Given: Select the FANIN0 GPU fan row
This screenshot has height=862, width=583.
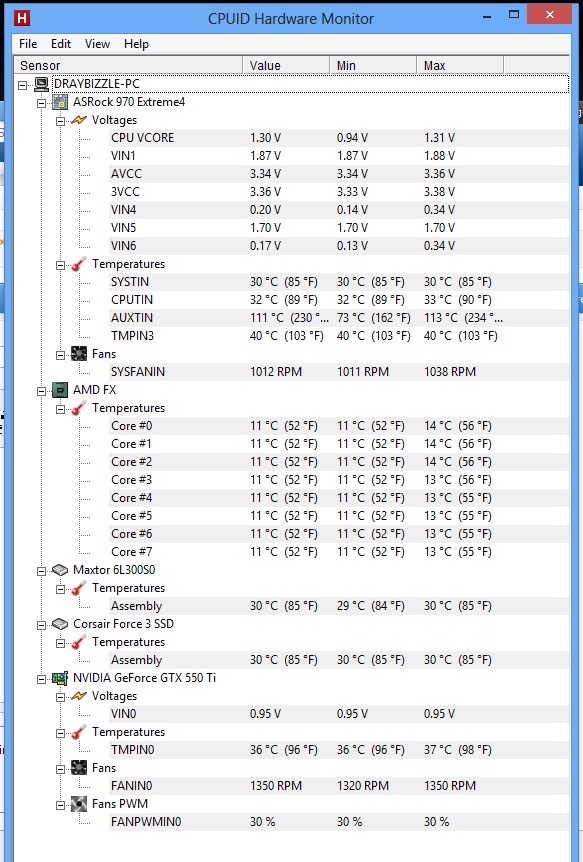Looking at the screenshot, I should 338,786.
